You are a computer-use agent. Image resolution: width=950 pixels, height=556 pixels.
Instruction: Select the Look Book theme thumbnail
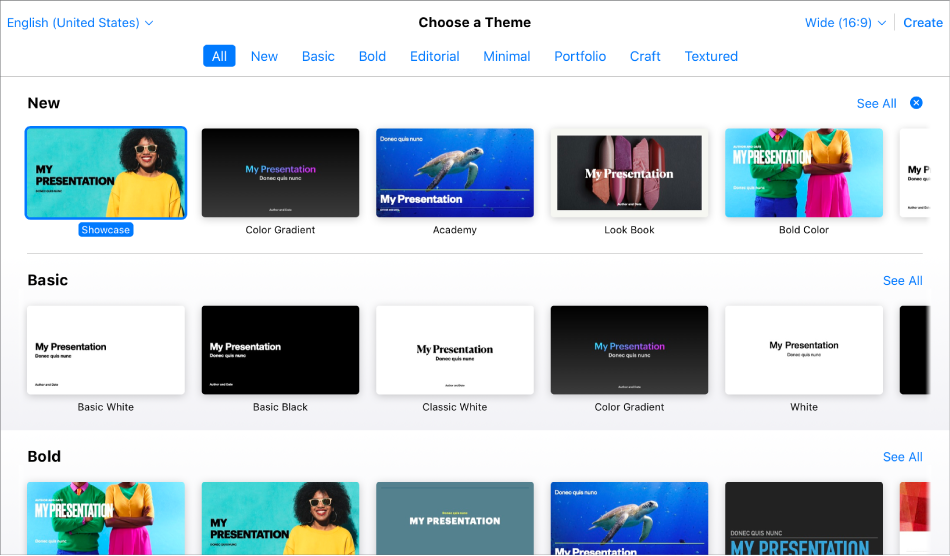[629, 173]
